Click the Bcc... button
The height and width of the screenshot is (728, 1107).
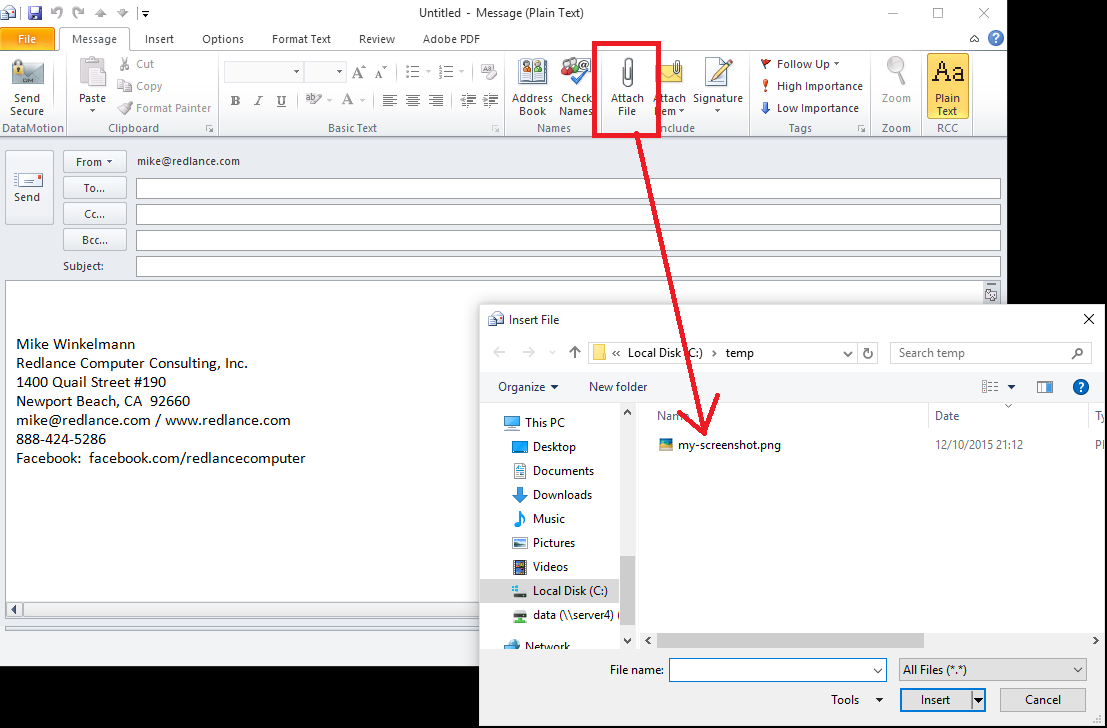pyautogui.click(x=95, y=240)
